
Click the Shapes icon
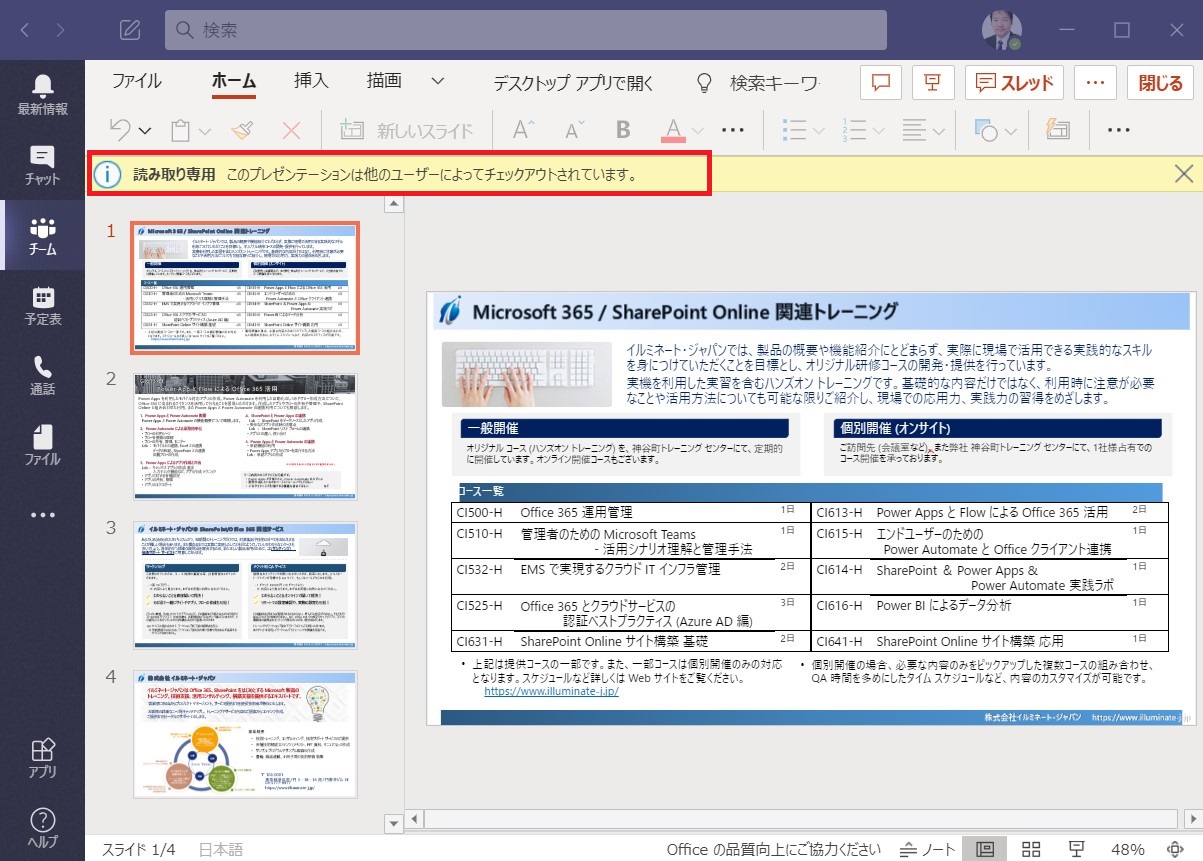[x=985, y=130]
